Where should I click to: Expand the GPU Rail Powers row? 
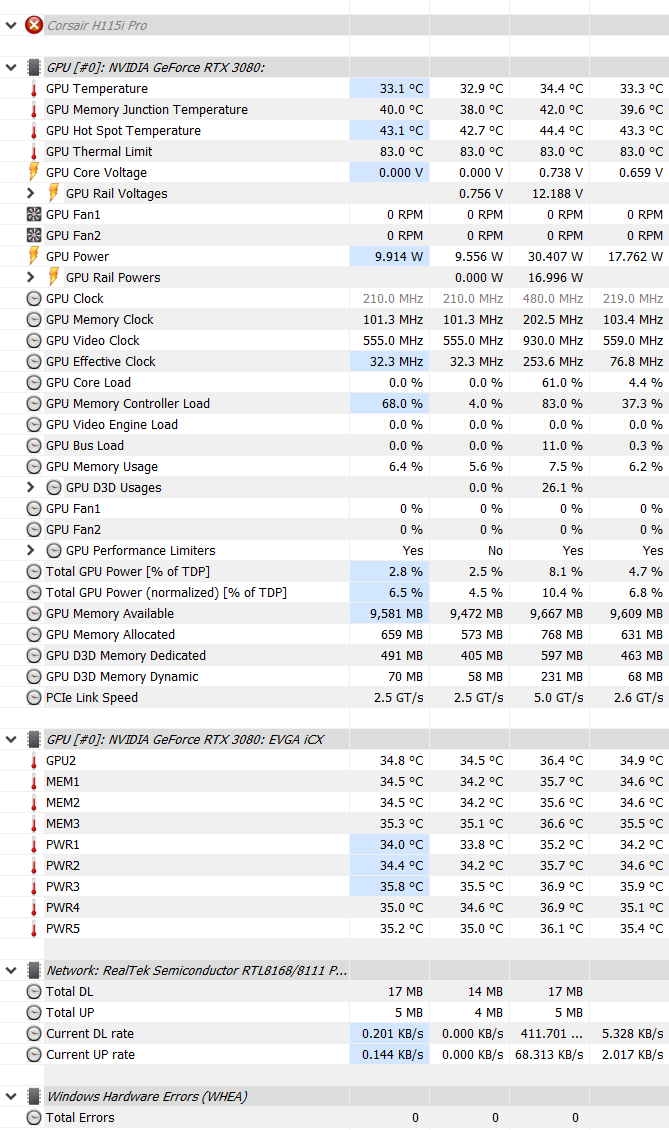(x=30, y=277)
